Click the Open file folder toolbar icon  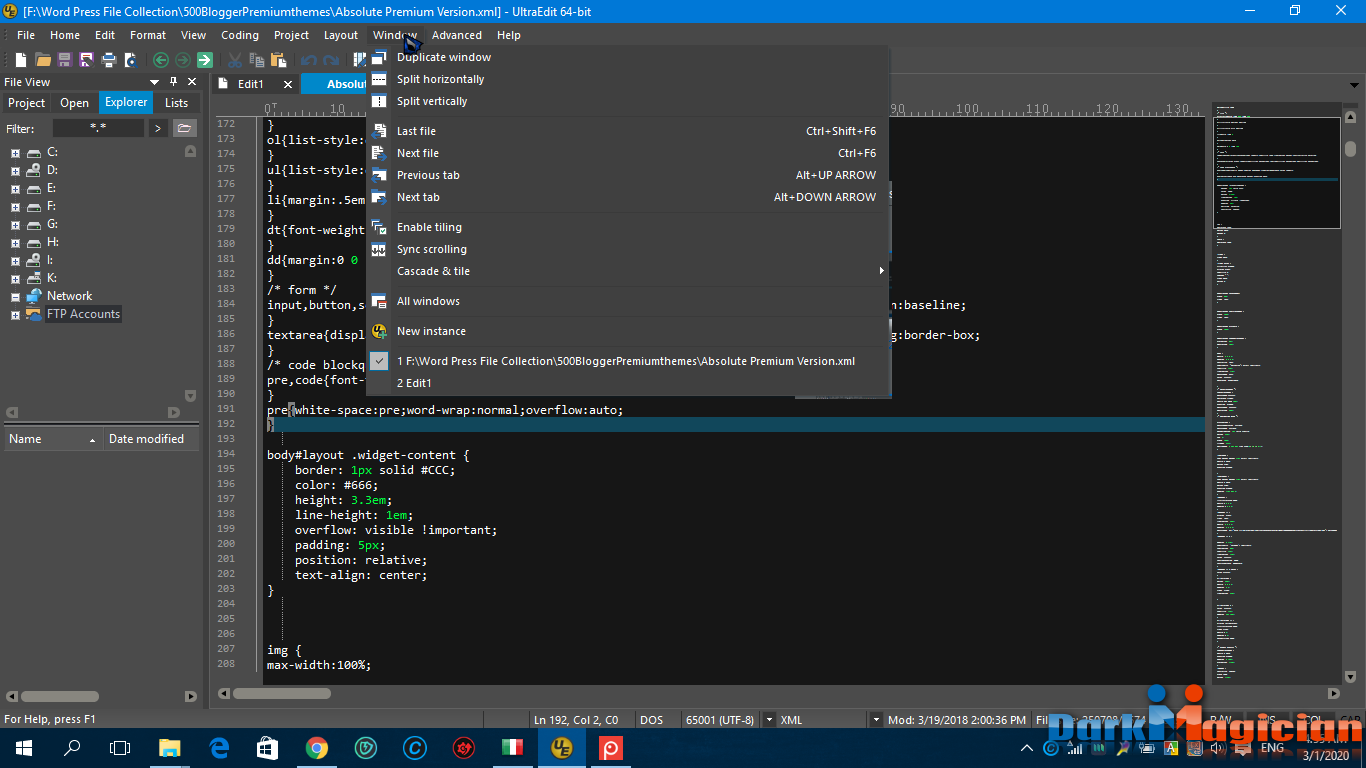point(43,60)
